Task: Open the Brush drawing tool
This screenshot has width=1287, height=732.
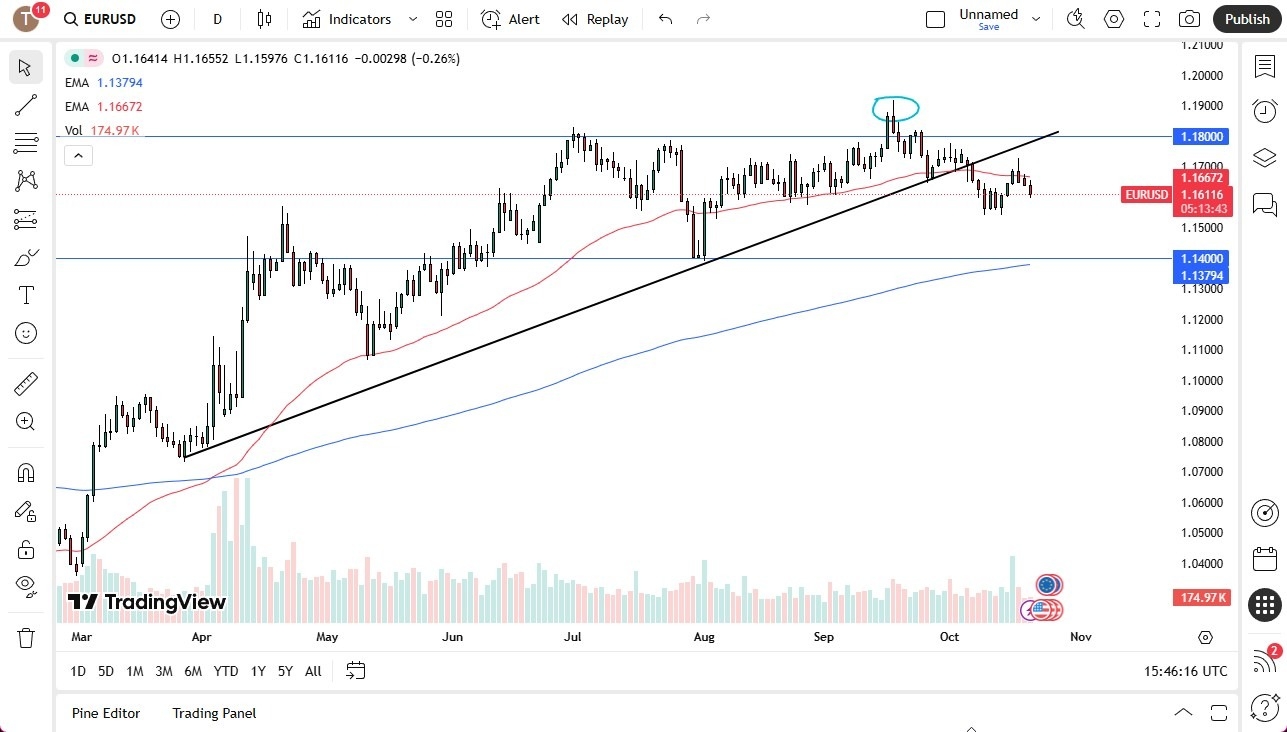Action: pos(25,256)
